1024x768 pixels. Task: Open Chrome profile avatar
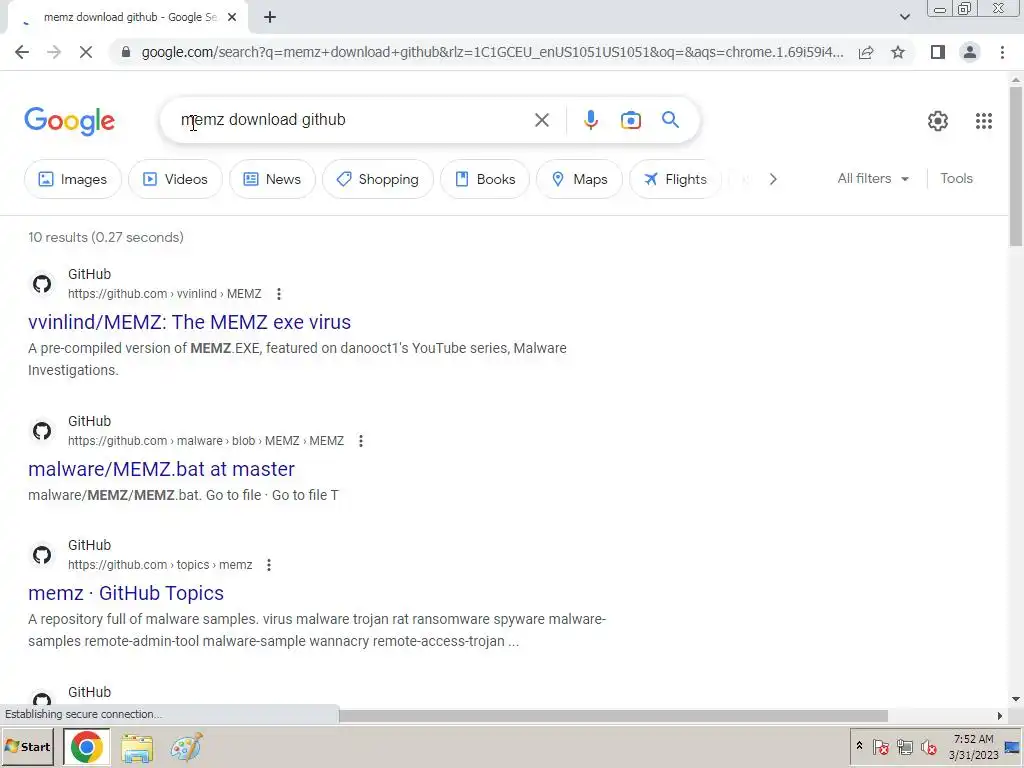coord(970,52)
